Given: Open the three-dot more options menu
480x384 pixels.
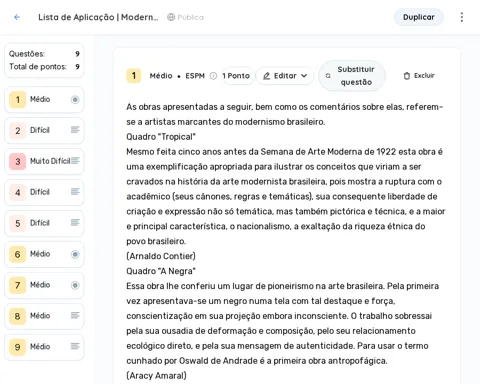Looking at the screenshot, I should point(462,17).
